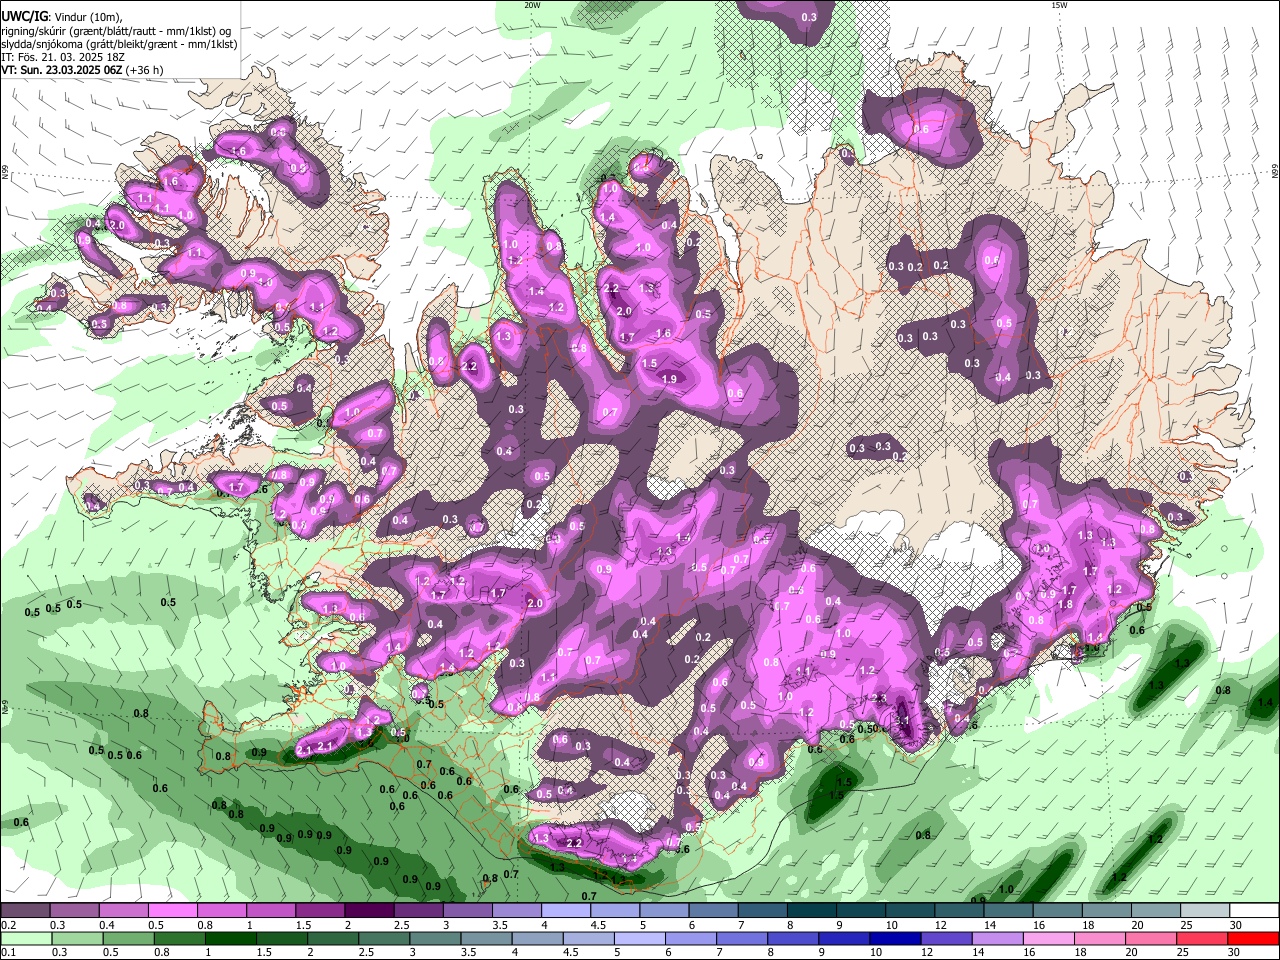The width and height of the screenshot is (1280, 960).
Task: Click the '0.1' label on the rain scale
Action: coord(9,953)
